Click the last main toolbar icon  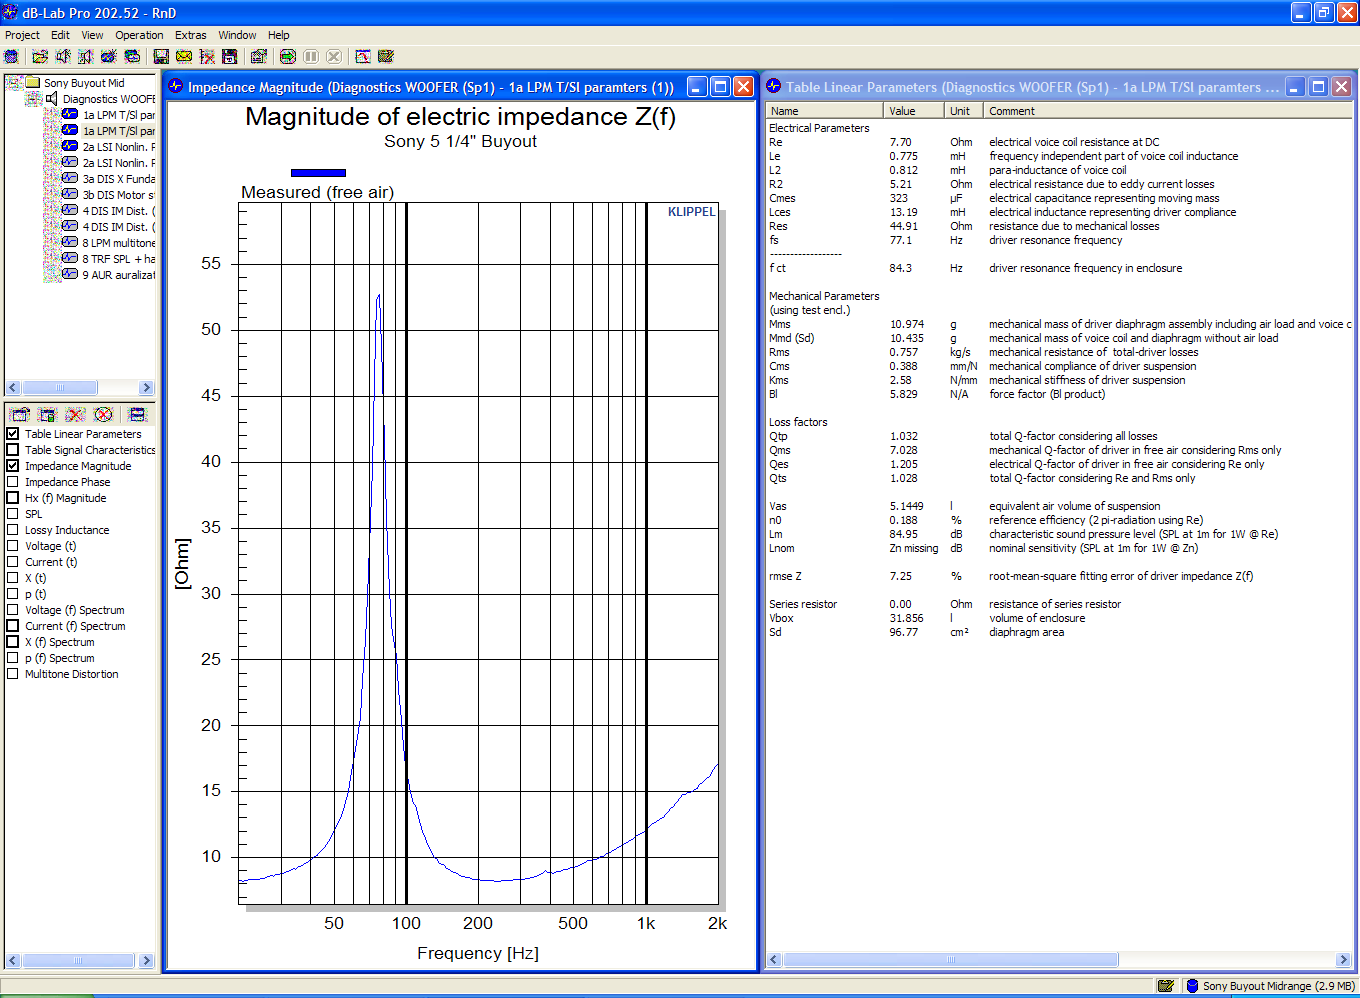coord(386,57)
